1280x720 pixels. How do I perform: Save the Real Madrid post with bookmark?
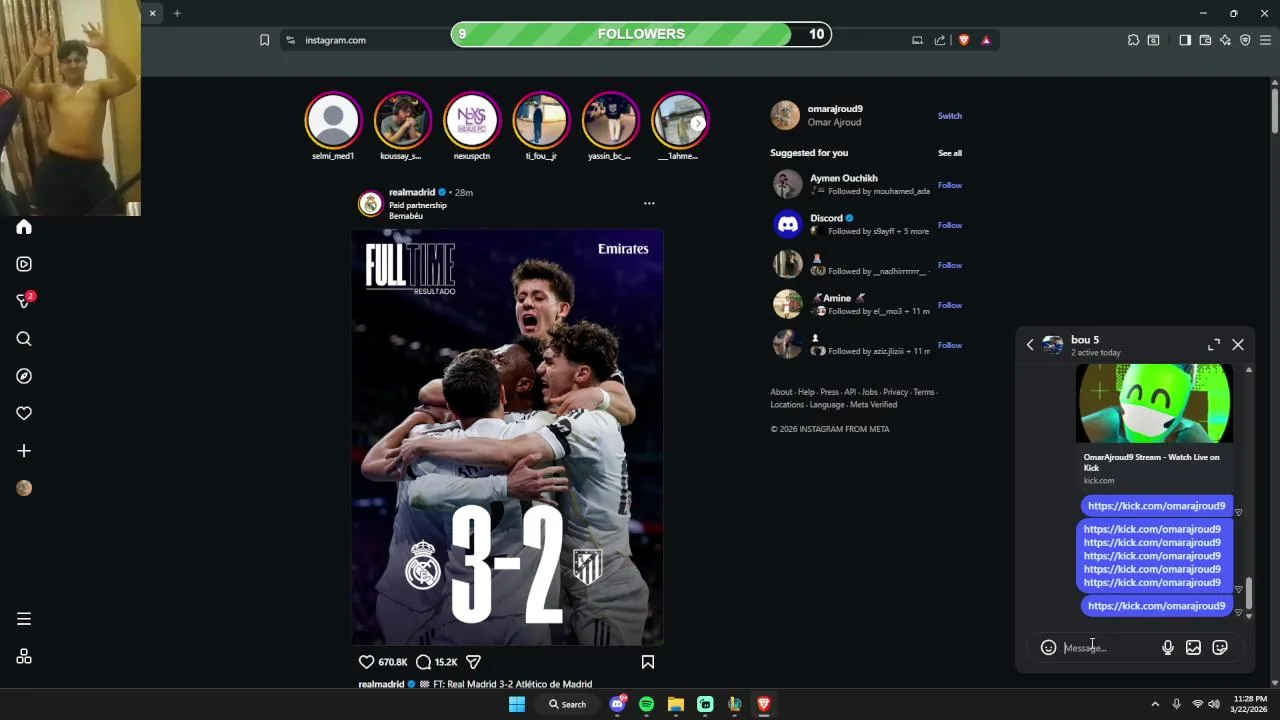tap(648, 662)
